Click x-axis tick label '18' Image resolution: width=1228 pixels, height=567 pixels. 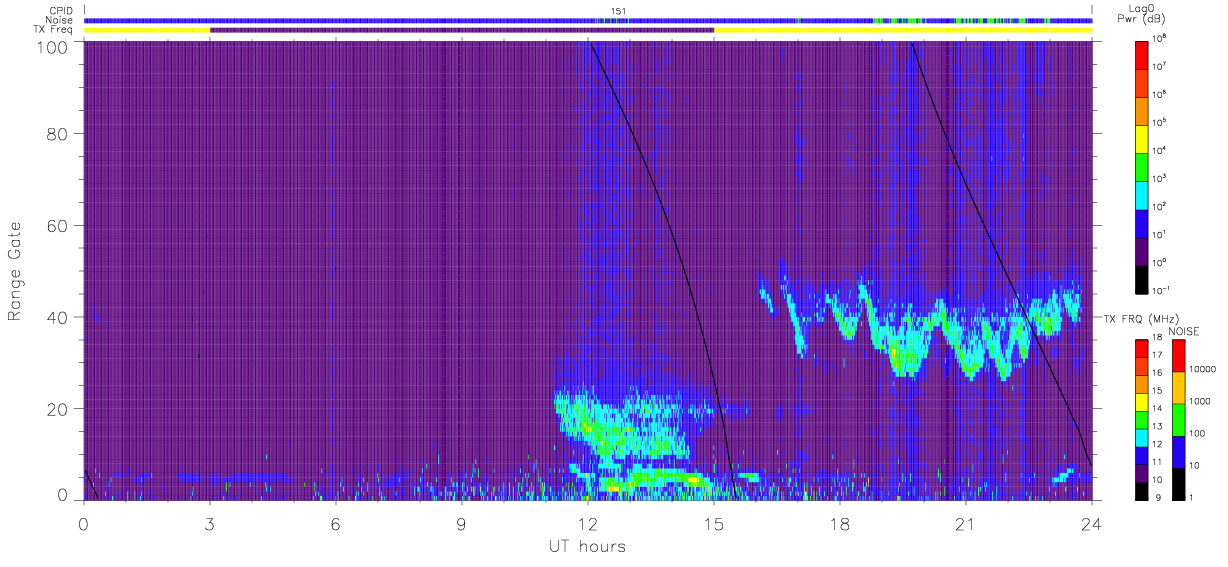point(840,523)
